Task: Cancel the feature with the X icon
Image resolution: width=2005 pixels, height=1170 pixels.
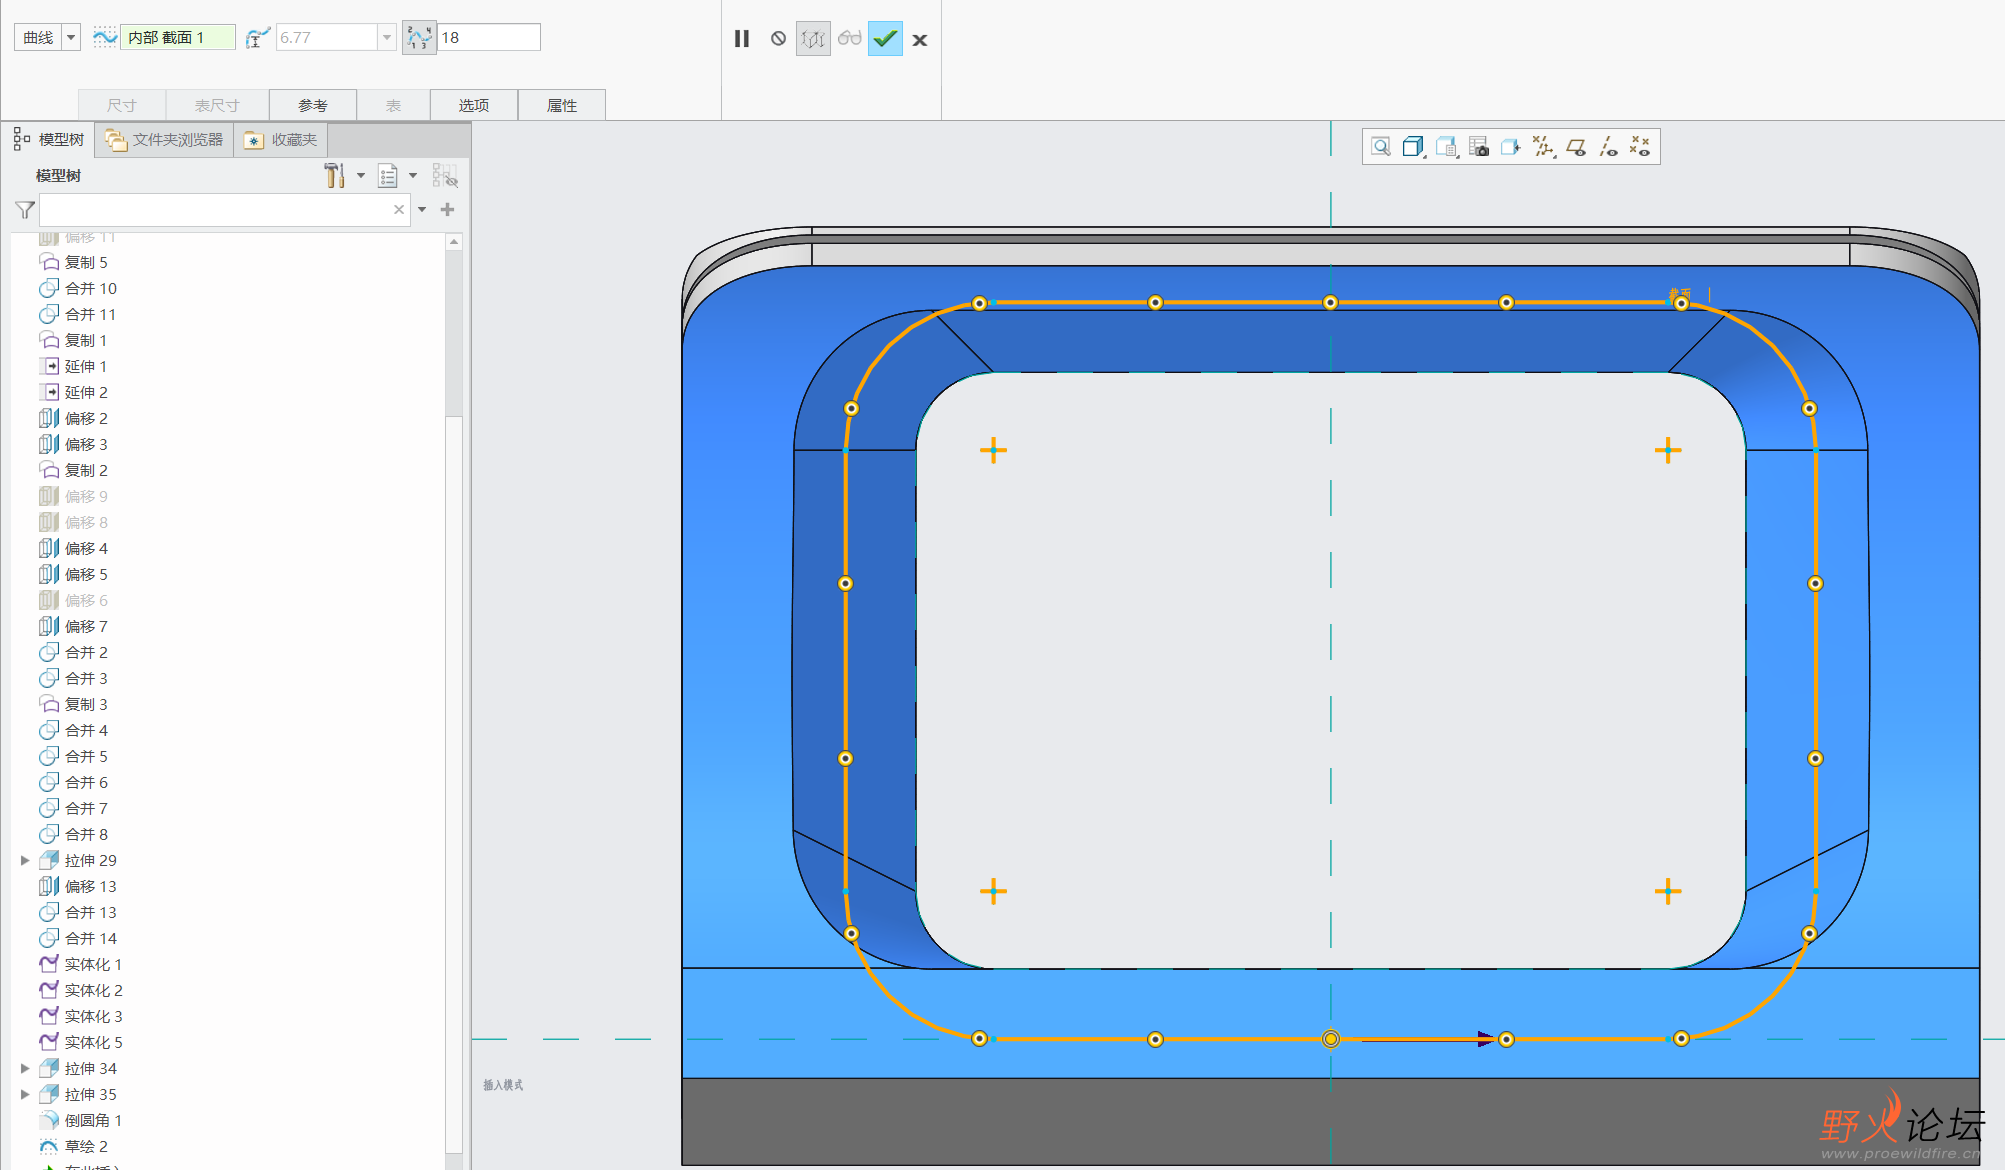Action: point(920,40)
